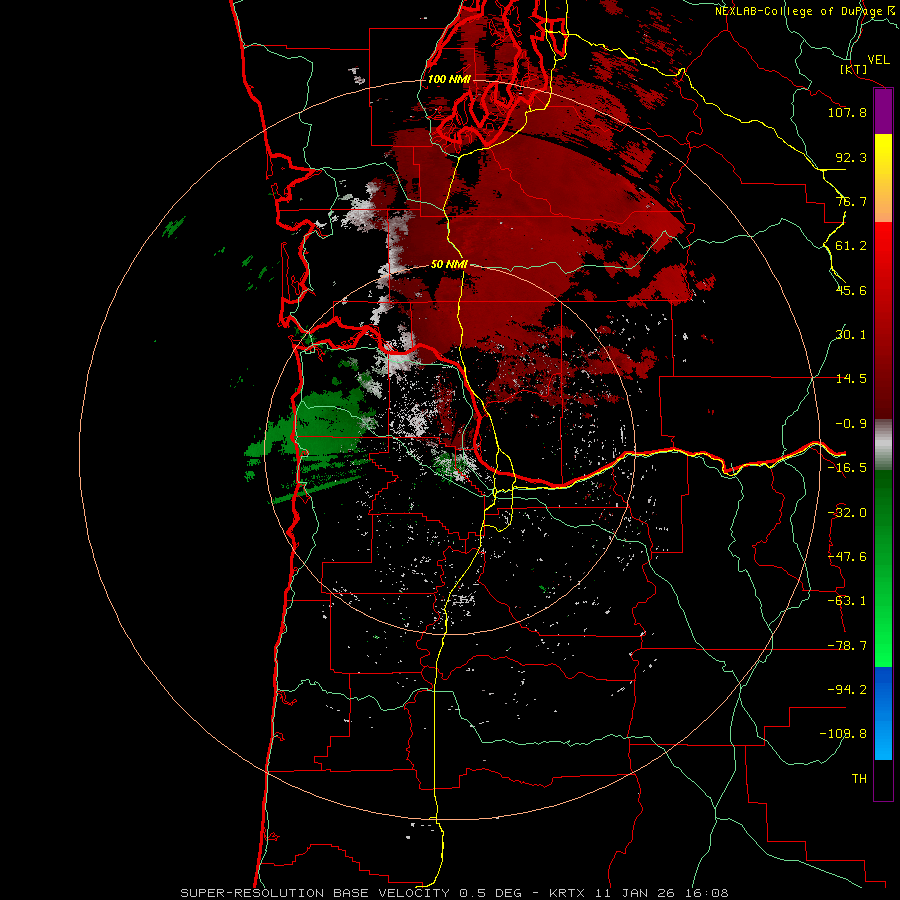Select the blue segment of the color bar

[883, 713]
